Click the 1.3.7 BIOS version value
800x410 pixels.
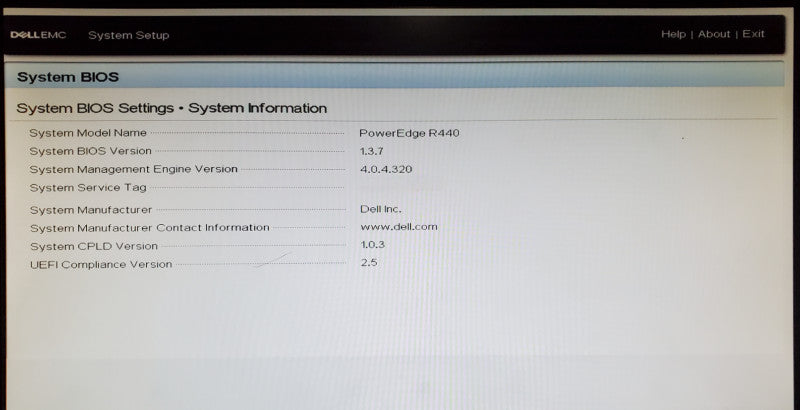tap(371, 151)
